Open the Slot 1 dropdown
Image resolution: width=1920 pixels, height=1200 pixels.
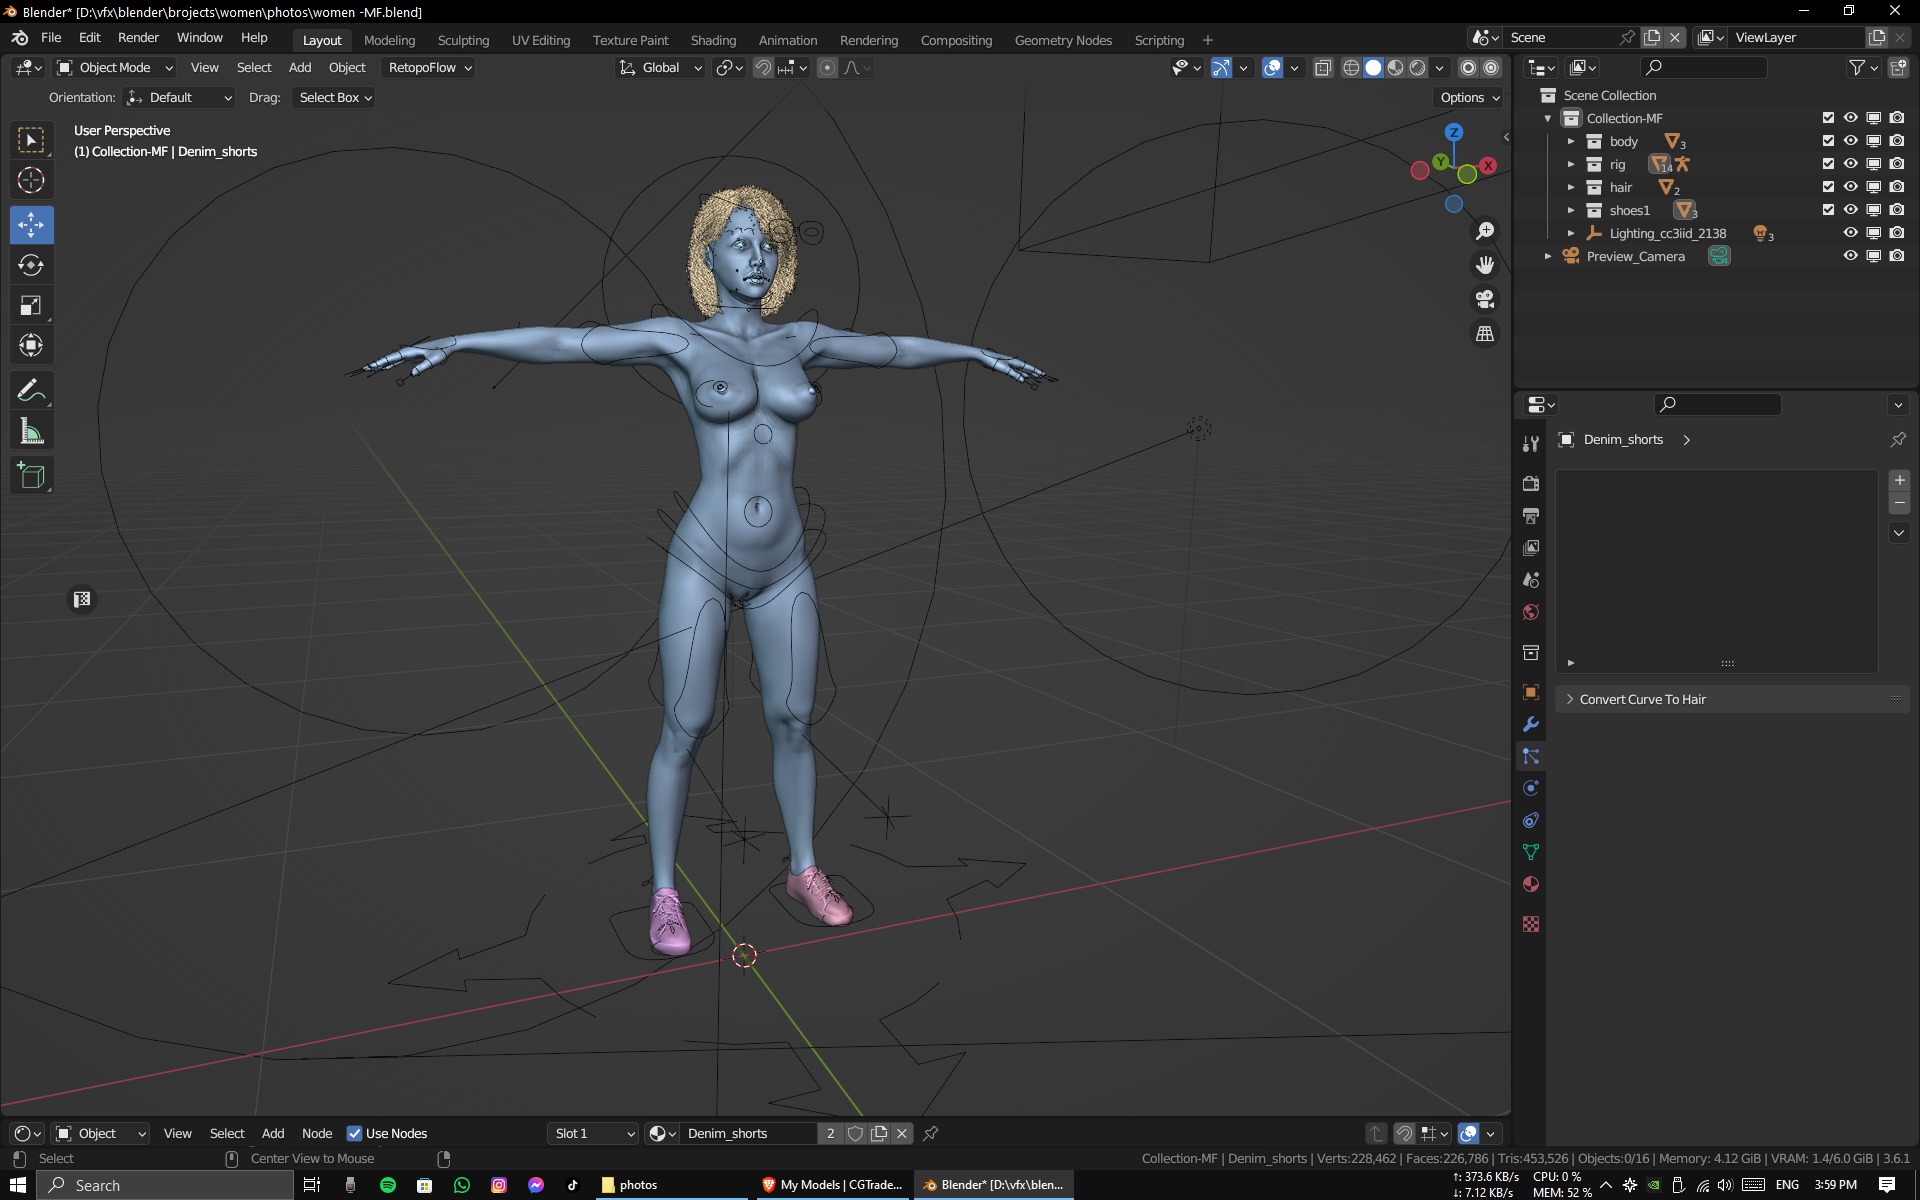pyautogui.click(x=594, y=1133)
